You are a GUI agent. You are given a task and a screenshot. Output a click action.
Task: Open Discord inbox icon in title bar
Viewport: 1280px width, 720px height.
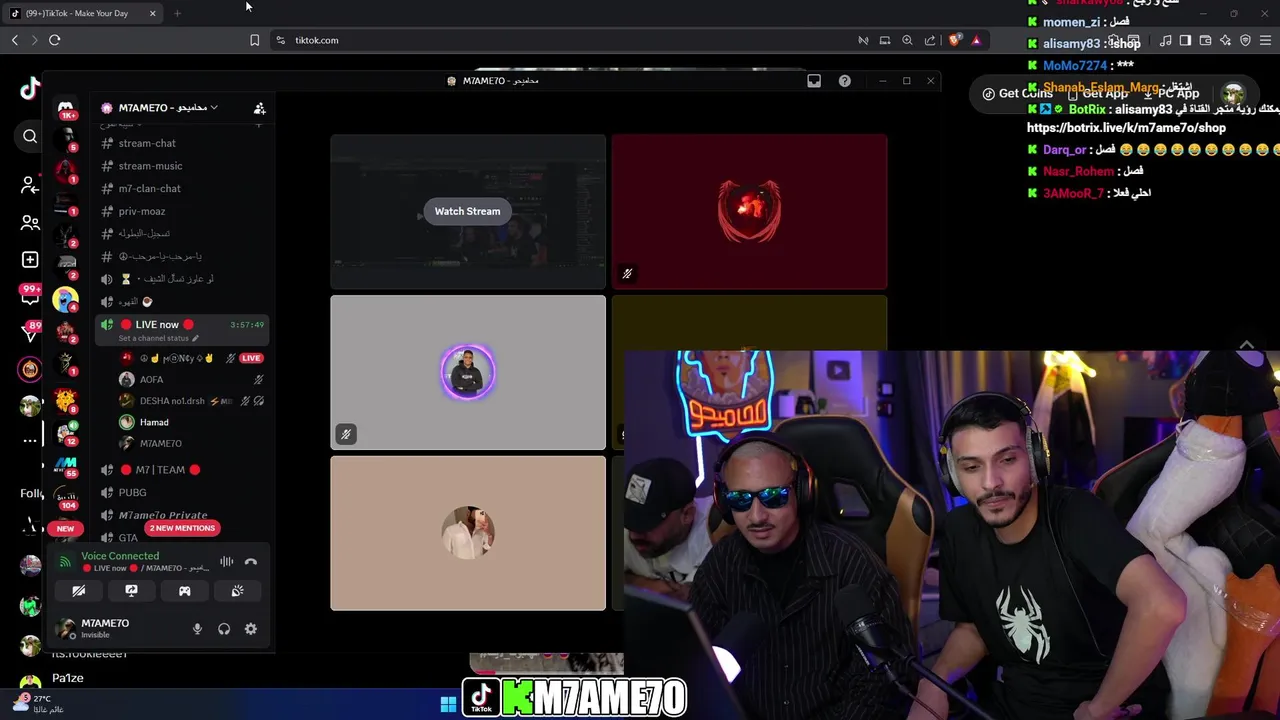(814, 81)
